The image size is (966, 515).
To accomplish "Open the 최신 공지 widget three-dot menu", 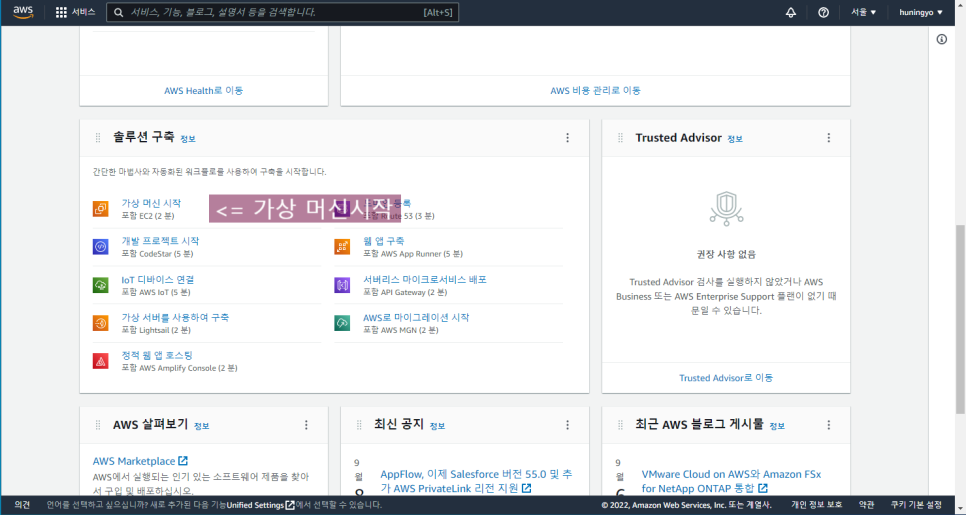I will [x=567, y=425].
